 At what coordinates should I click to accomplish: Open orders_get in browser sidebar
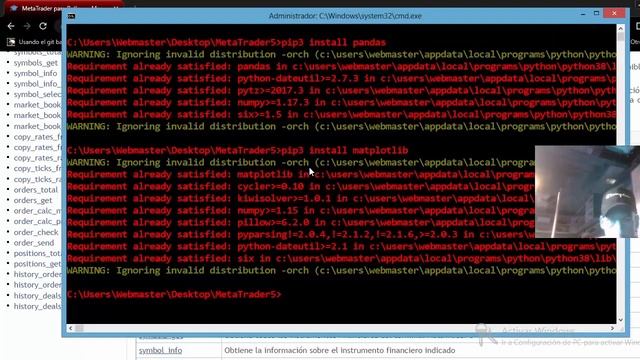coord(33,200)
